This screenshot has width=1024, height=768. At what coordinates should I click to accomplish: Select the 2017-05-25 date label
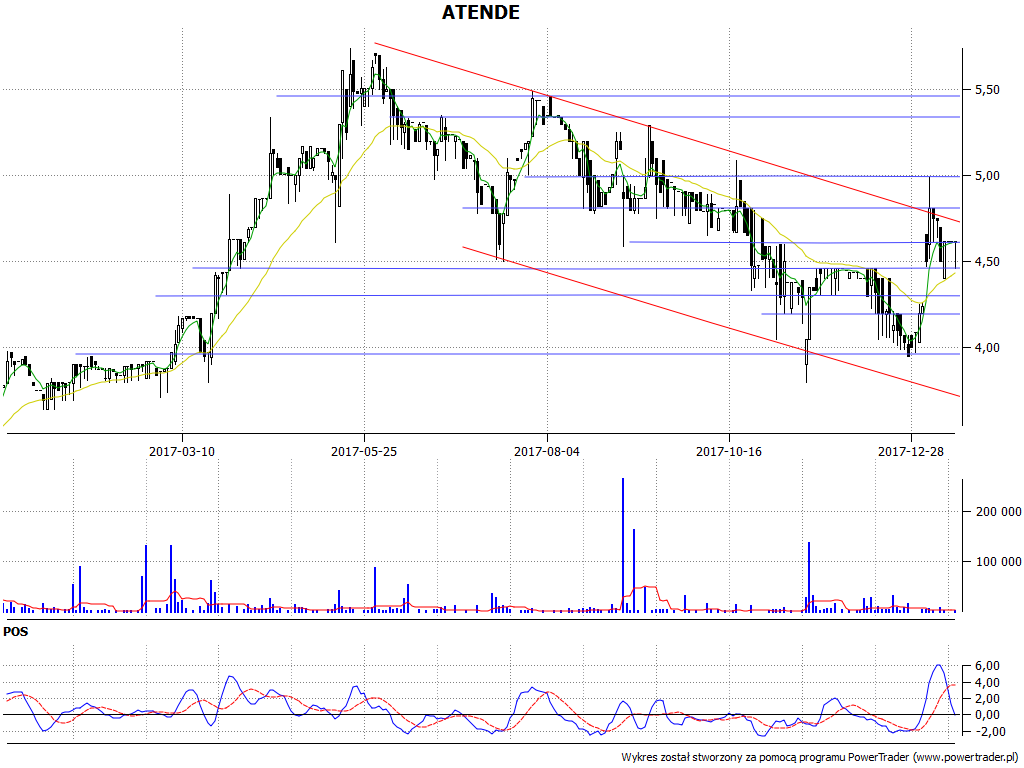pos(364,451)
